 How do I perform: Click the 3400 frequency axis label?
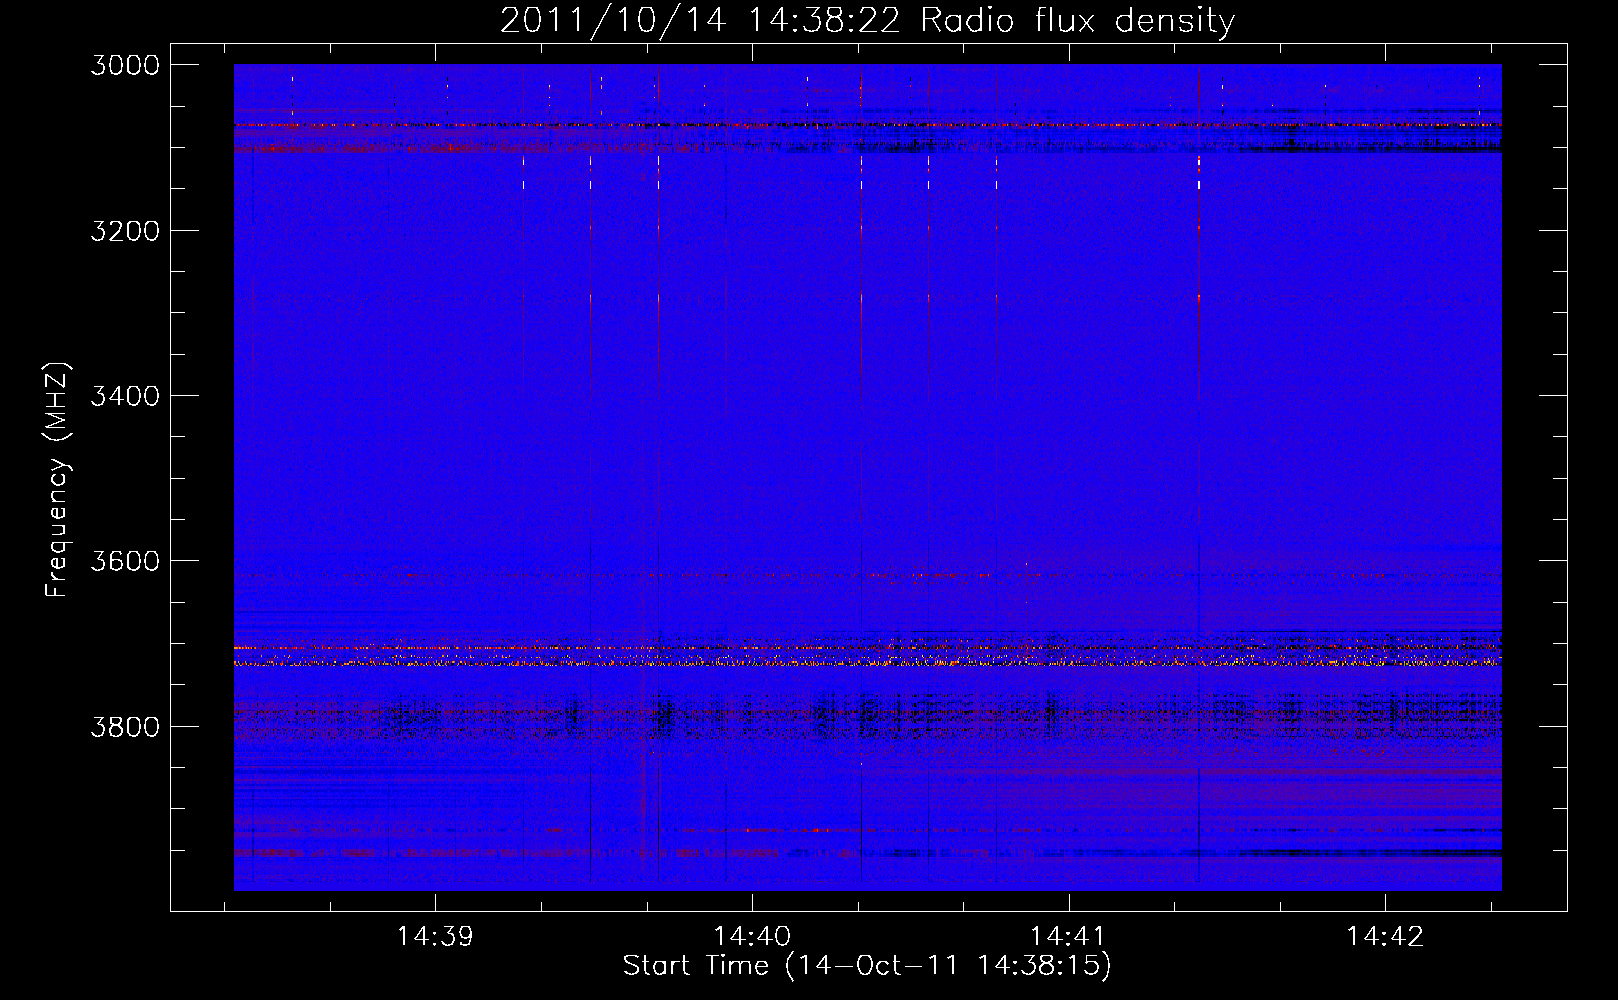[x=125, y=396]
